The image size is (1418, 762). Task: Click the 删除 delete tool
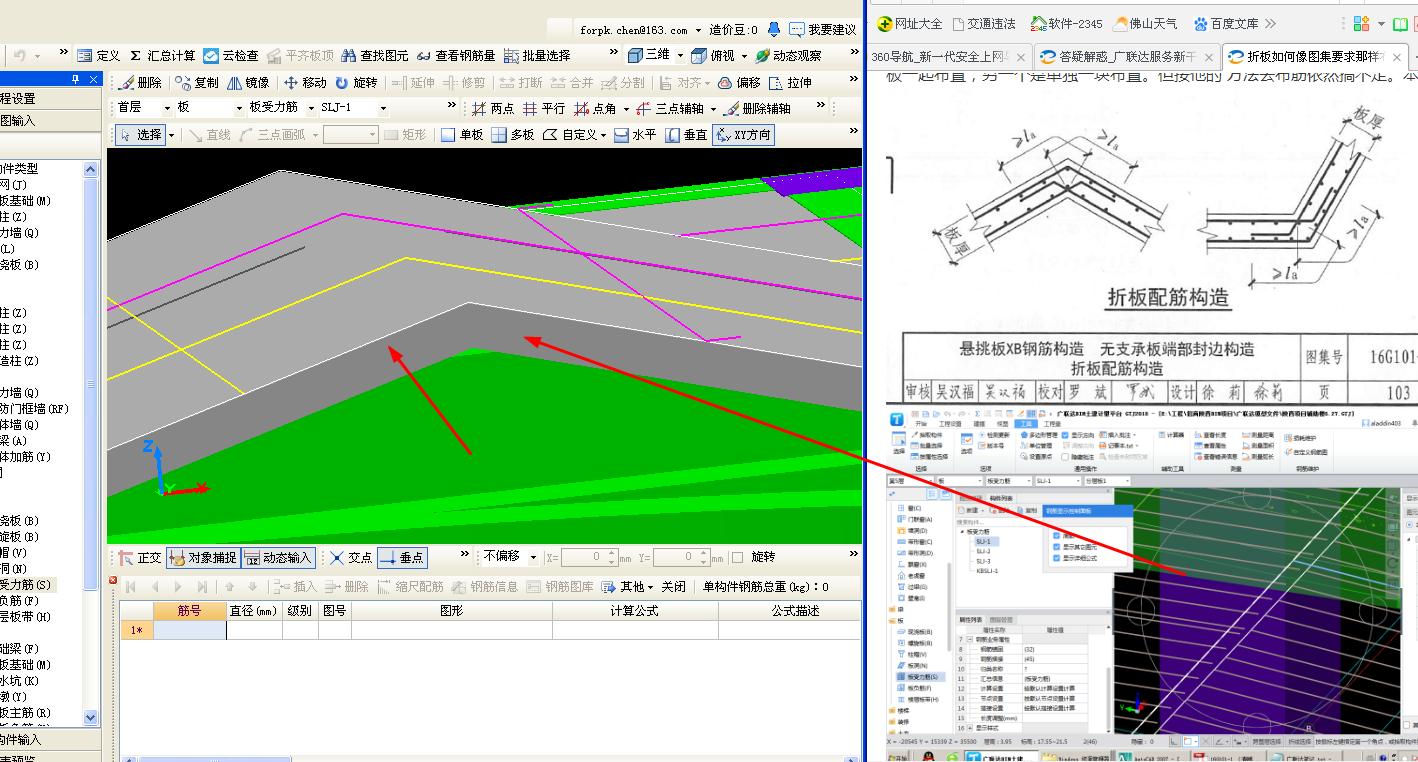[x=140, y=83]
